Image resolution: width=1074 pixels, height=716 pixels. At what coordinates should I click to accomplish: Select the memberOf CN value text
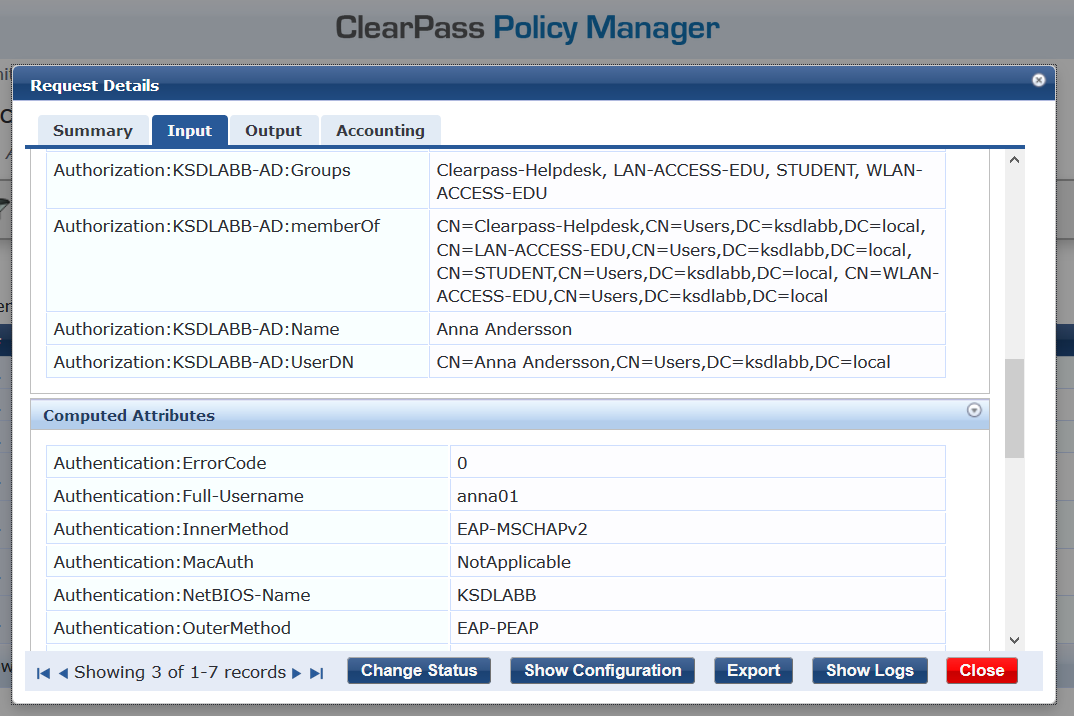pyautogui.click(x=688, y=261)
